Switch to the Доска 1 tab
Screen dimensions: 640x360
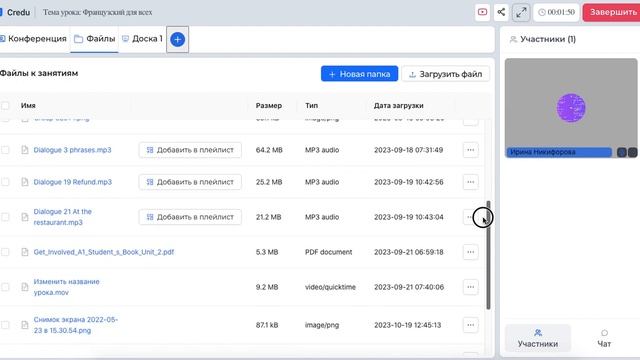coord(142,39)
